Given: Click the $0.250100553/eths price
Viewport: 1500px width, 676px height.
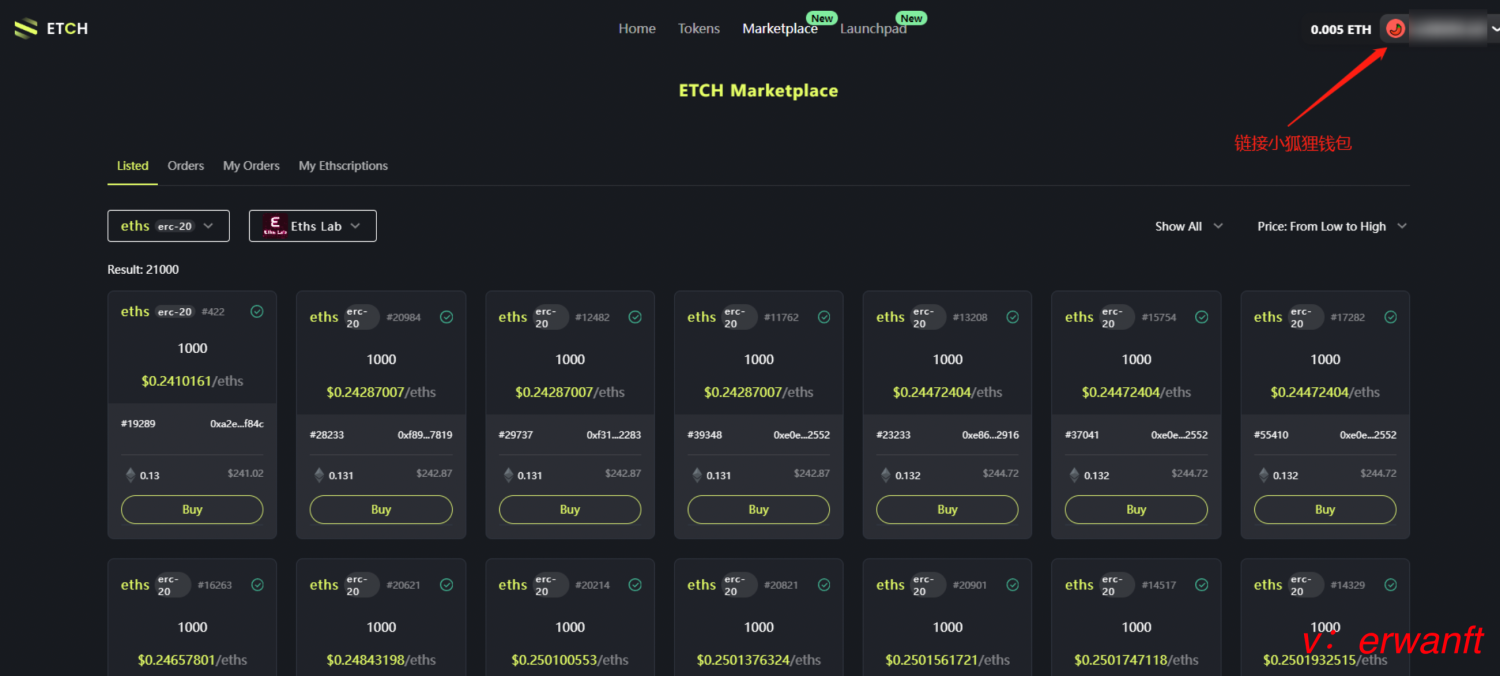Looking at the screenshot, I should 570,660.
